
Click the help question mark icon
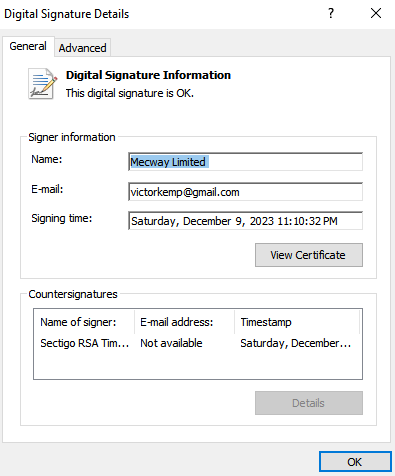(331, 13)
